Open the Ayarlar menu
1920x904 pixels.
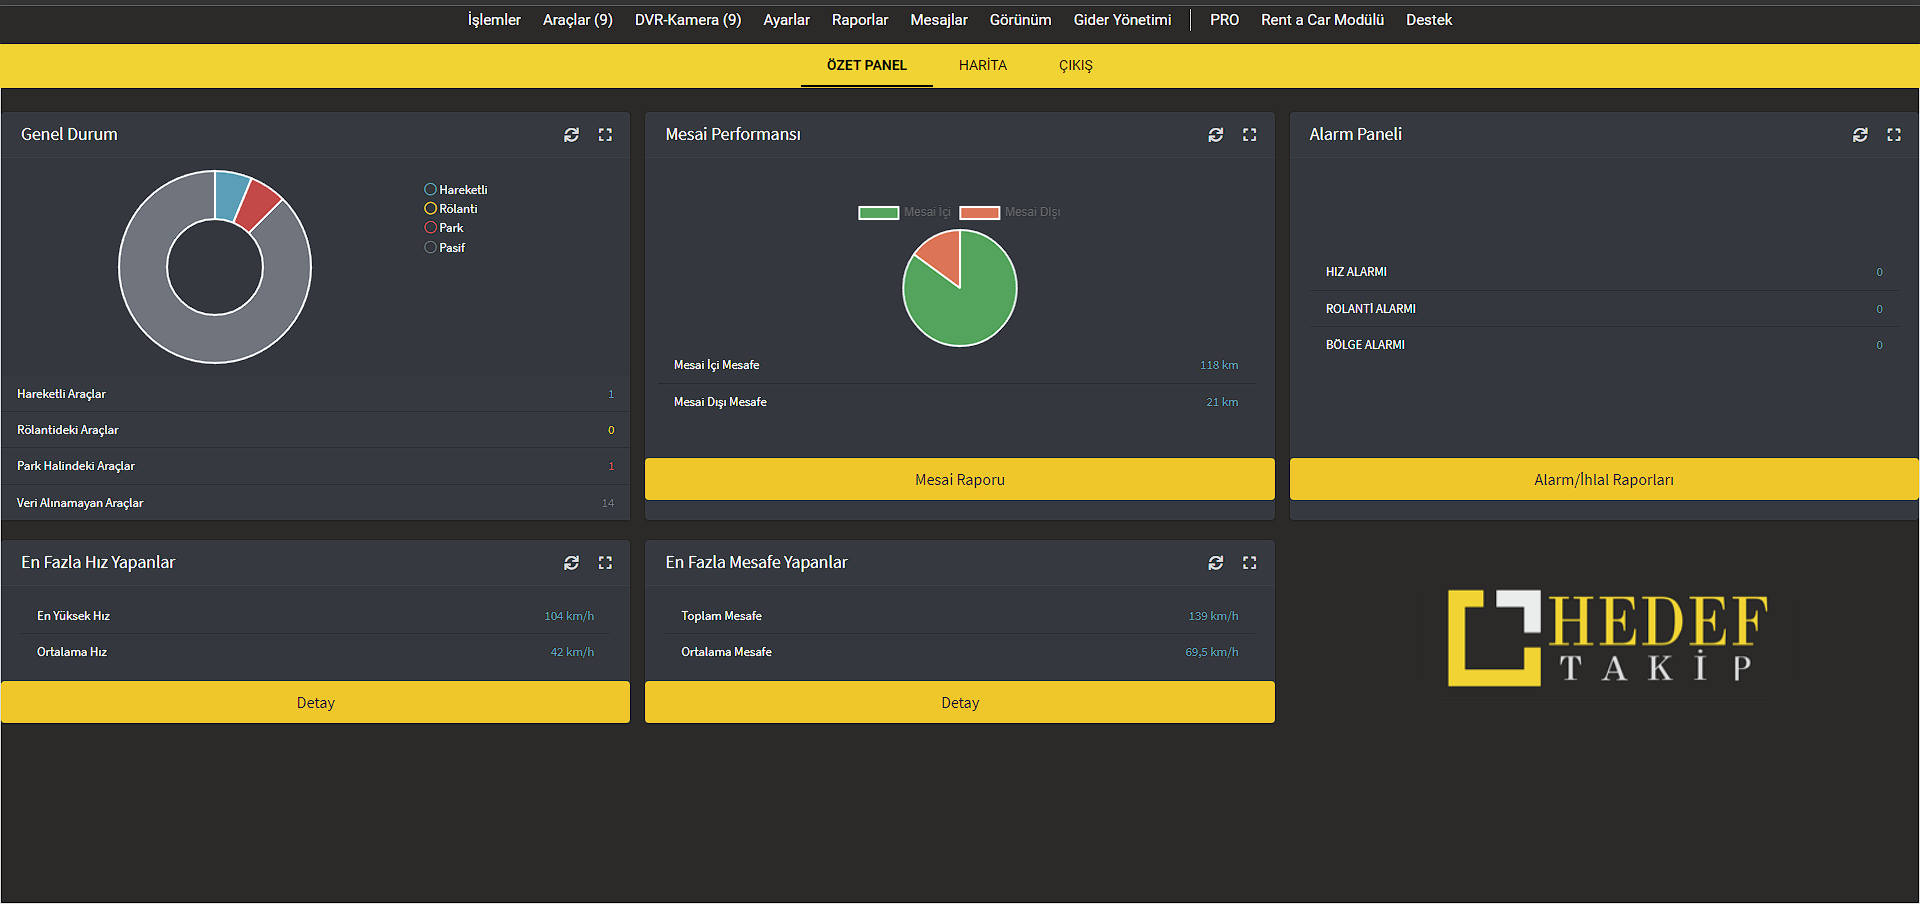point(787,20)
